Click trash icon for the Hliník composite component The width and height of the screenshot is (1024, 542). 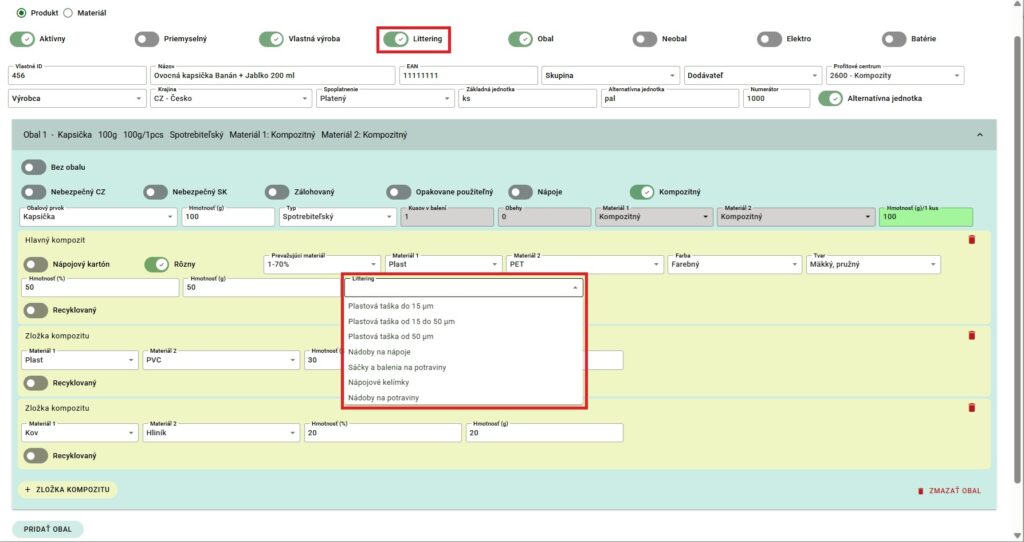(971, 408)
